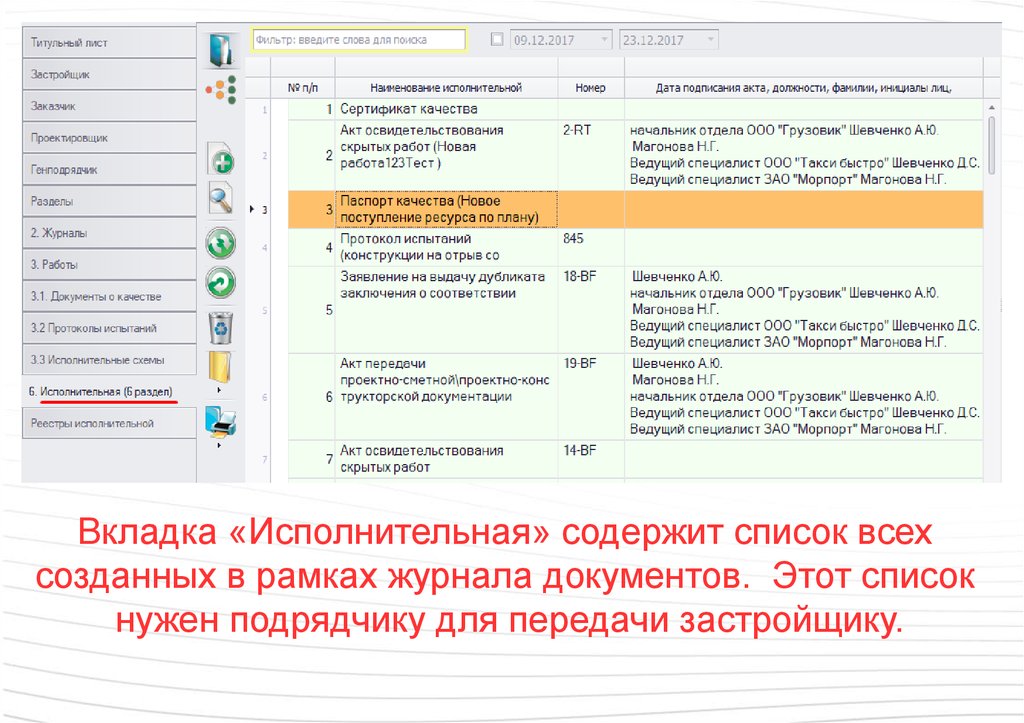Open the 3.2 Протоколы испытаний tab
The width and height of the screenshot is (1024, 723).
pyautogui.click(x=109, y=328)
